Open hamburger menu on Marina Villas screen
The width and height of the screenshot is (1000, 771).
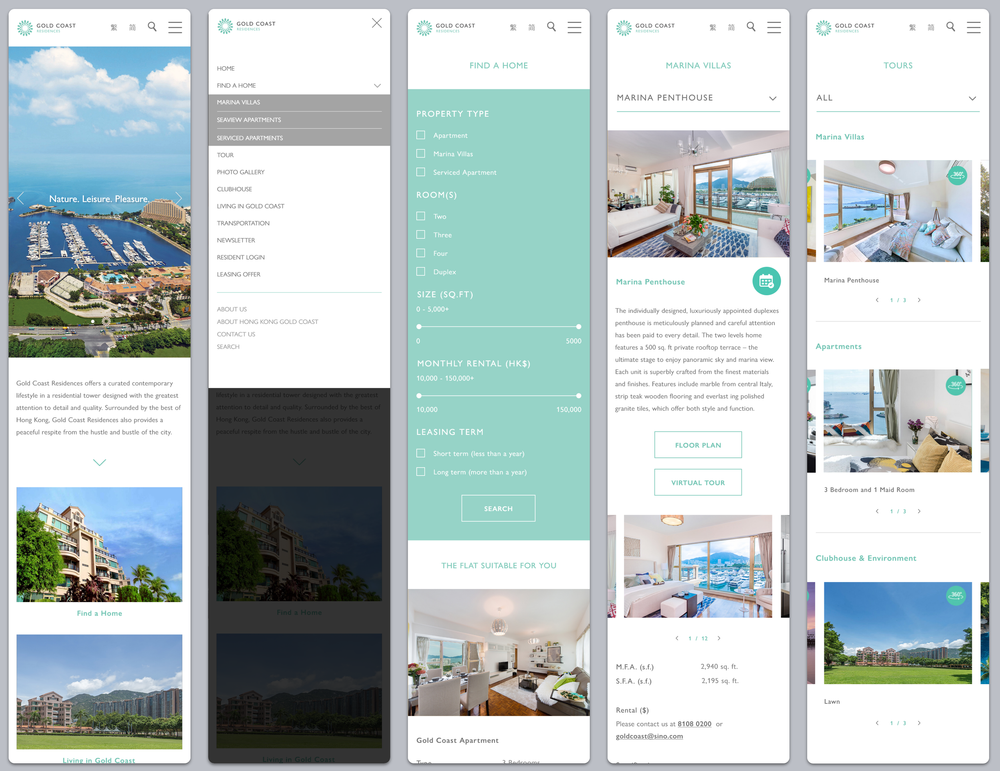coord(774,27)
